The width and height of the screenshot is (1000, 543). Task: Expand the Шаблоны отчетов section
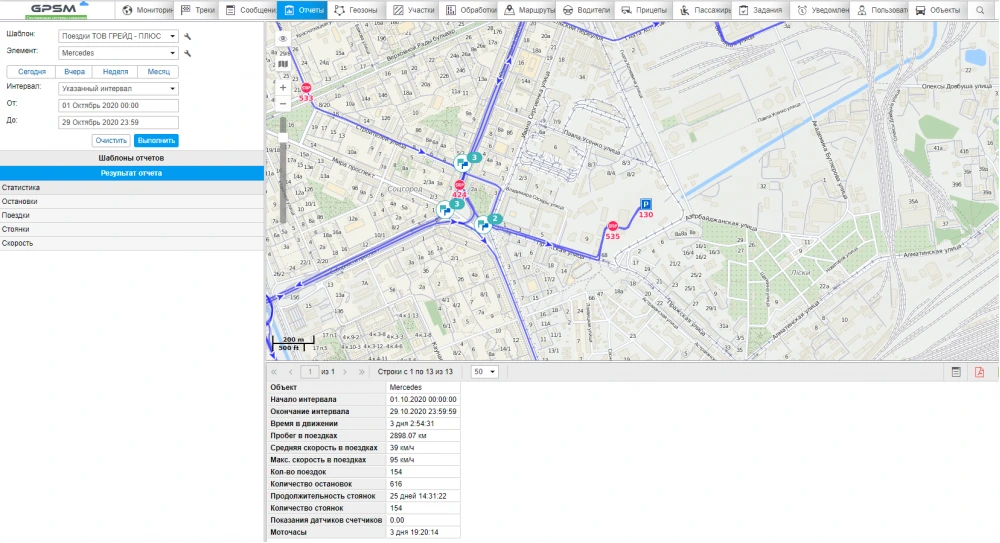coord(131,158)
